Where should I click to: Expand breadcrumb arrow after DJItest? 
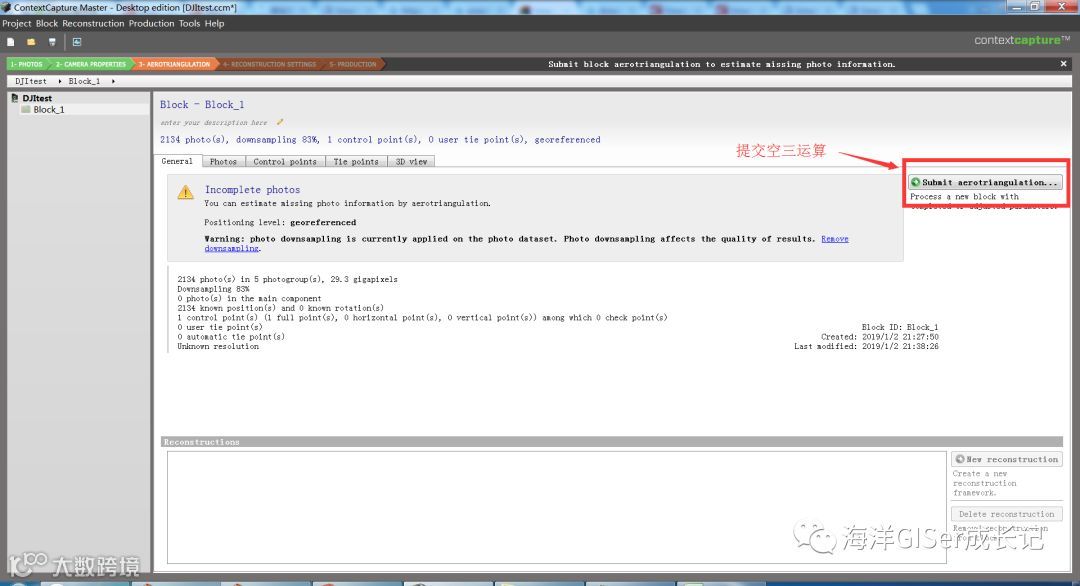(59, 81)
